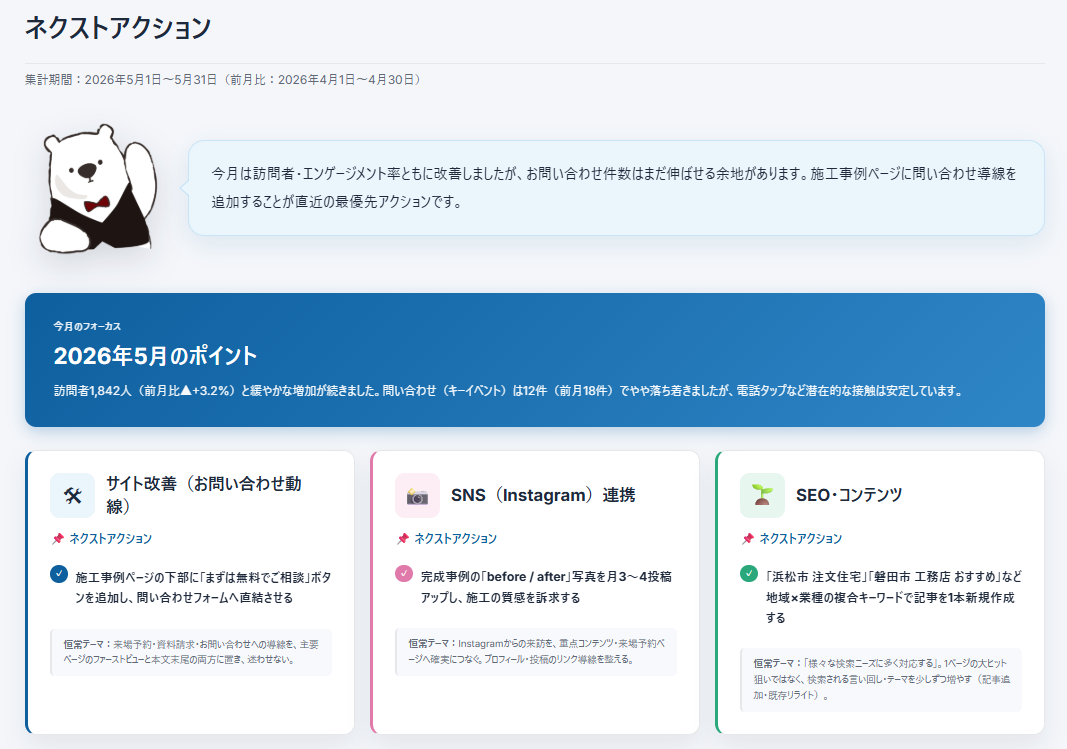Click the 2026年5月のポイント heading
The width and height of the screenshot is (1067, 749).
pyautogui.click(x=155, y=356)
